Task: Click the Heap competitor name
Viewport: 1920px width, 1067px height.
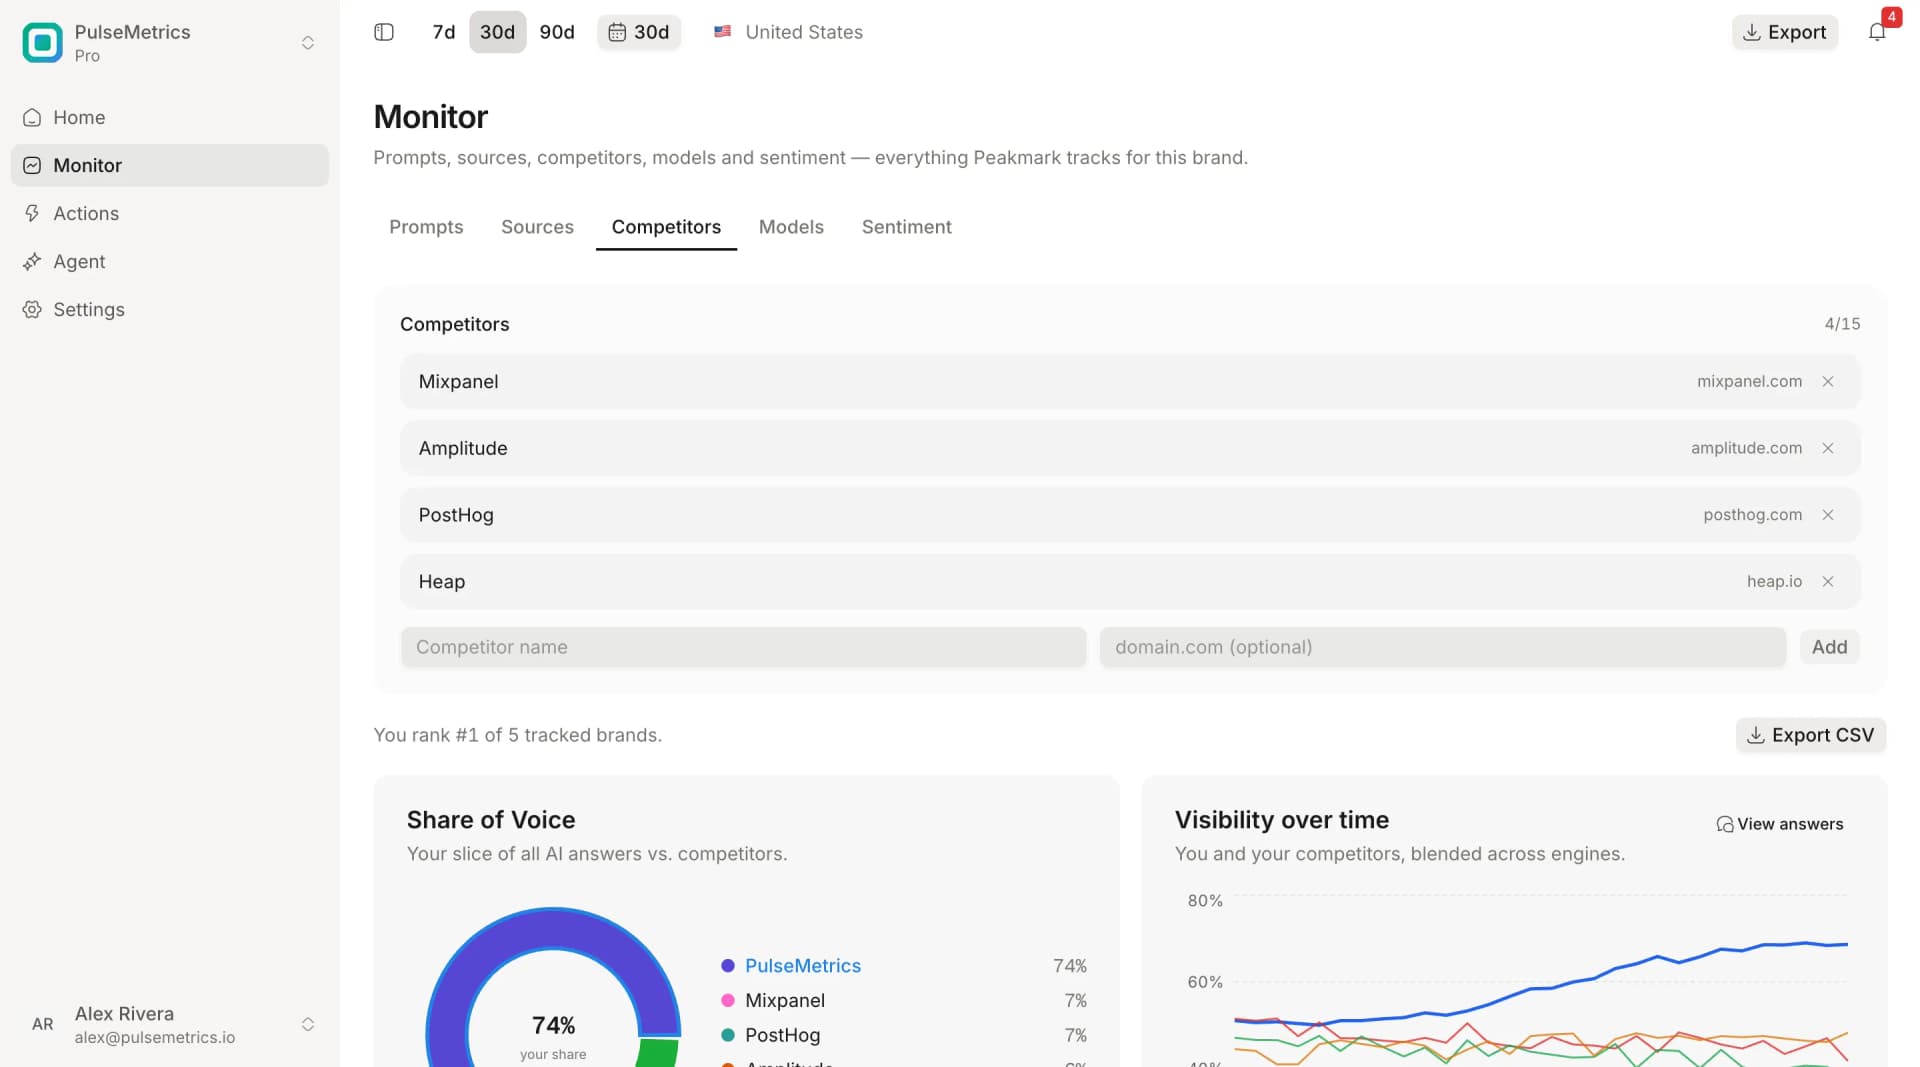Action: click(442, 581)
